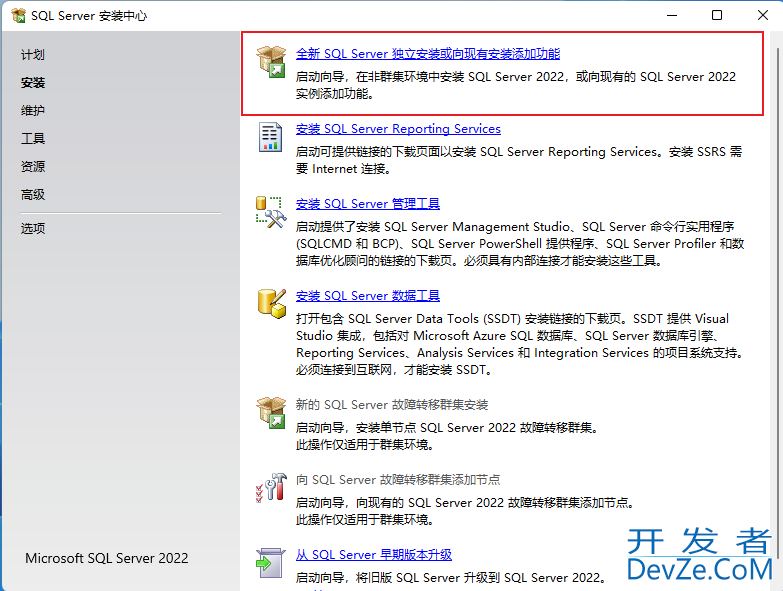Maximize the SQL Server 安装中心 window
This screenshot has width=783, height=591.
pyautogui.click(x=717, y=15)
